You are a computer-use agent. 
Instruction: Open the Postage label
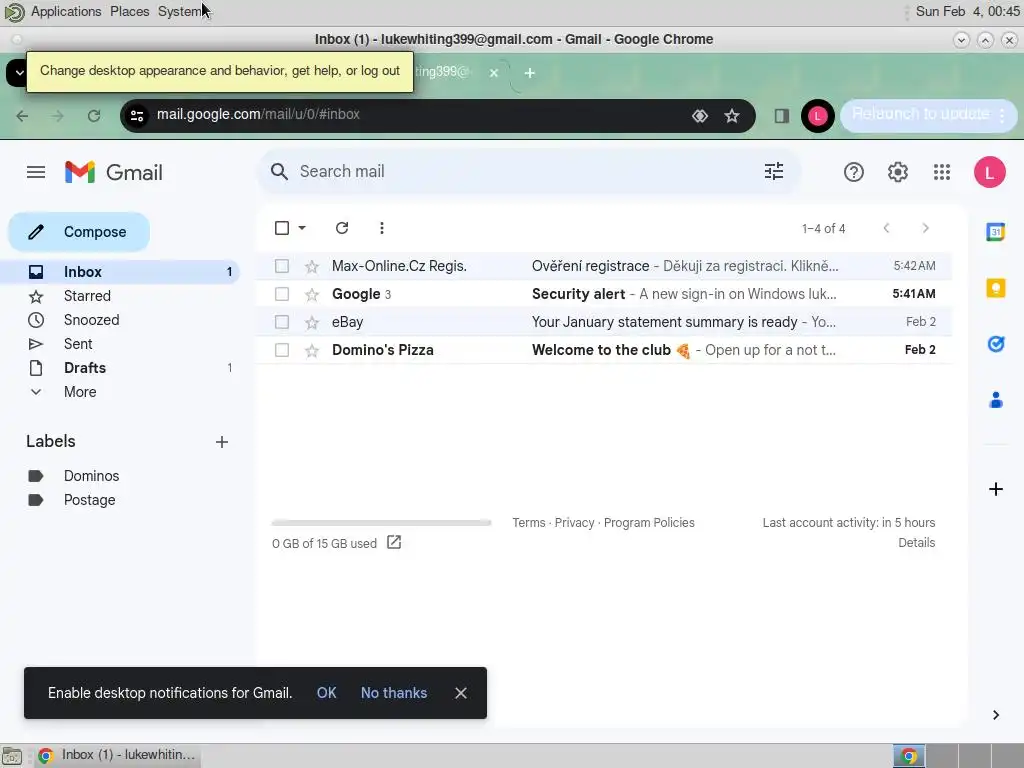click(89, 500)
